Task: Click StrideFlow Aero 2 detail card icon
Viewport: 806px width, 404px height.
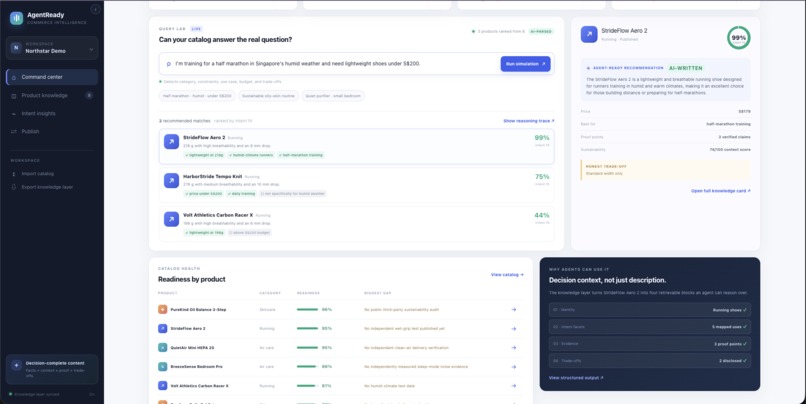Action: [x=589, y=34]
